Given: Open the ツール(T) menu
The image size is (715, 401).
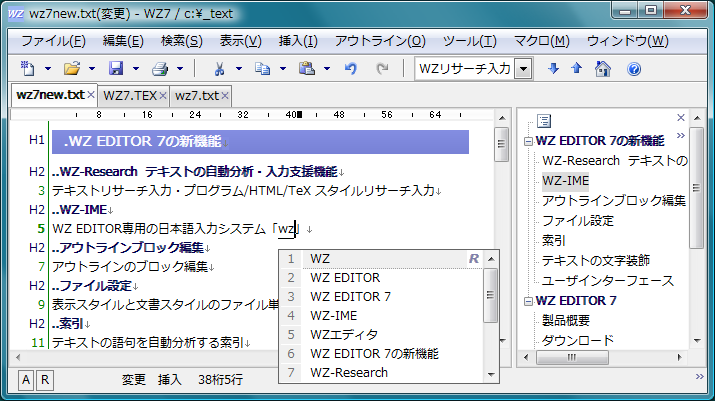Looking at the screenshot, I should [x=470, y=41].
